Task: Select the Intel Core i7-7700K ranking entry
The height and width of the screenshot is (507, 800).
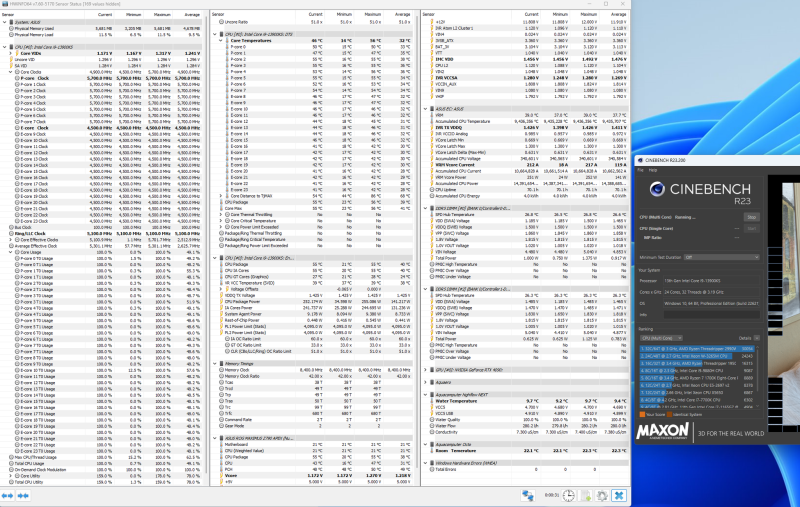Action: tap(697, 400)
